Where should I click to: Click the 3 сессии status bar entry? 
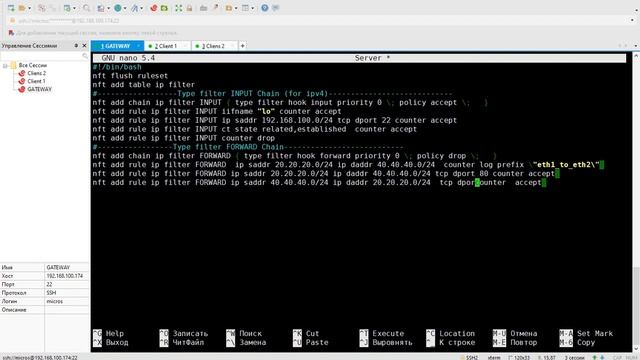point(574,358)
